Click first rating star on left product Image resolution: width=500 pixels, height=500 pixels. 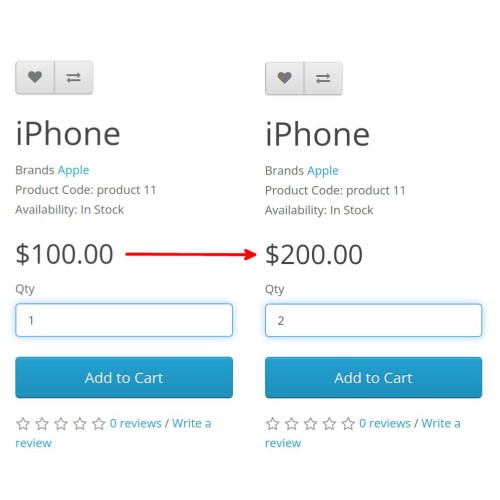pyautogui.click(x=23, y=424)
